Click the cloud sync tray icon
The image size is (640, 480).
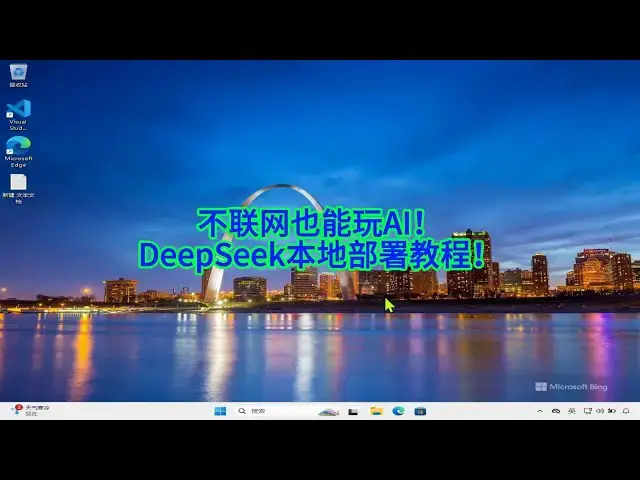pos(556,411)
